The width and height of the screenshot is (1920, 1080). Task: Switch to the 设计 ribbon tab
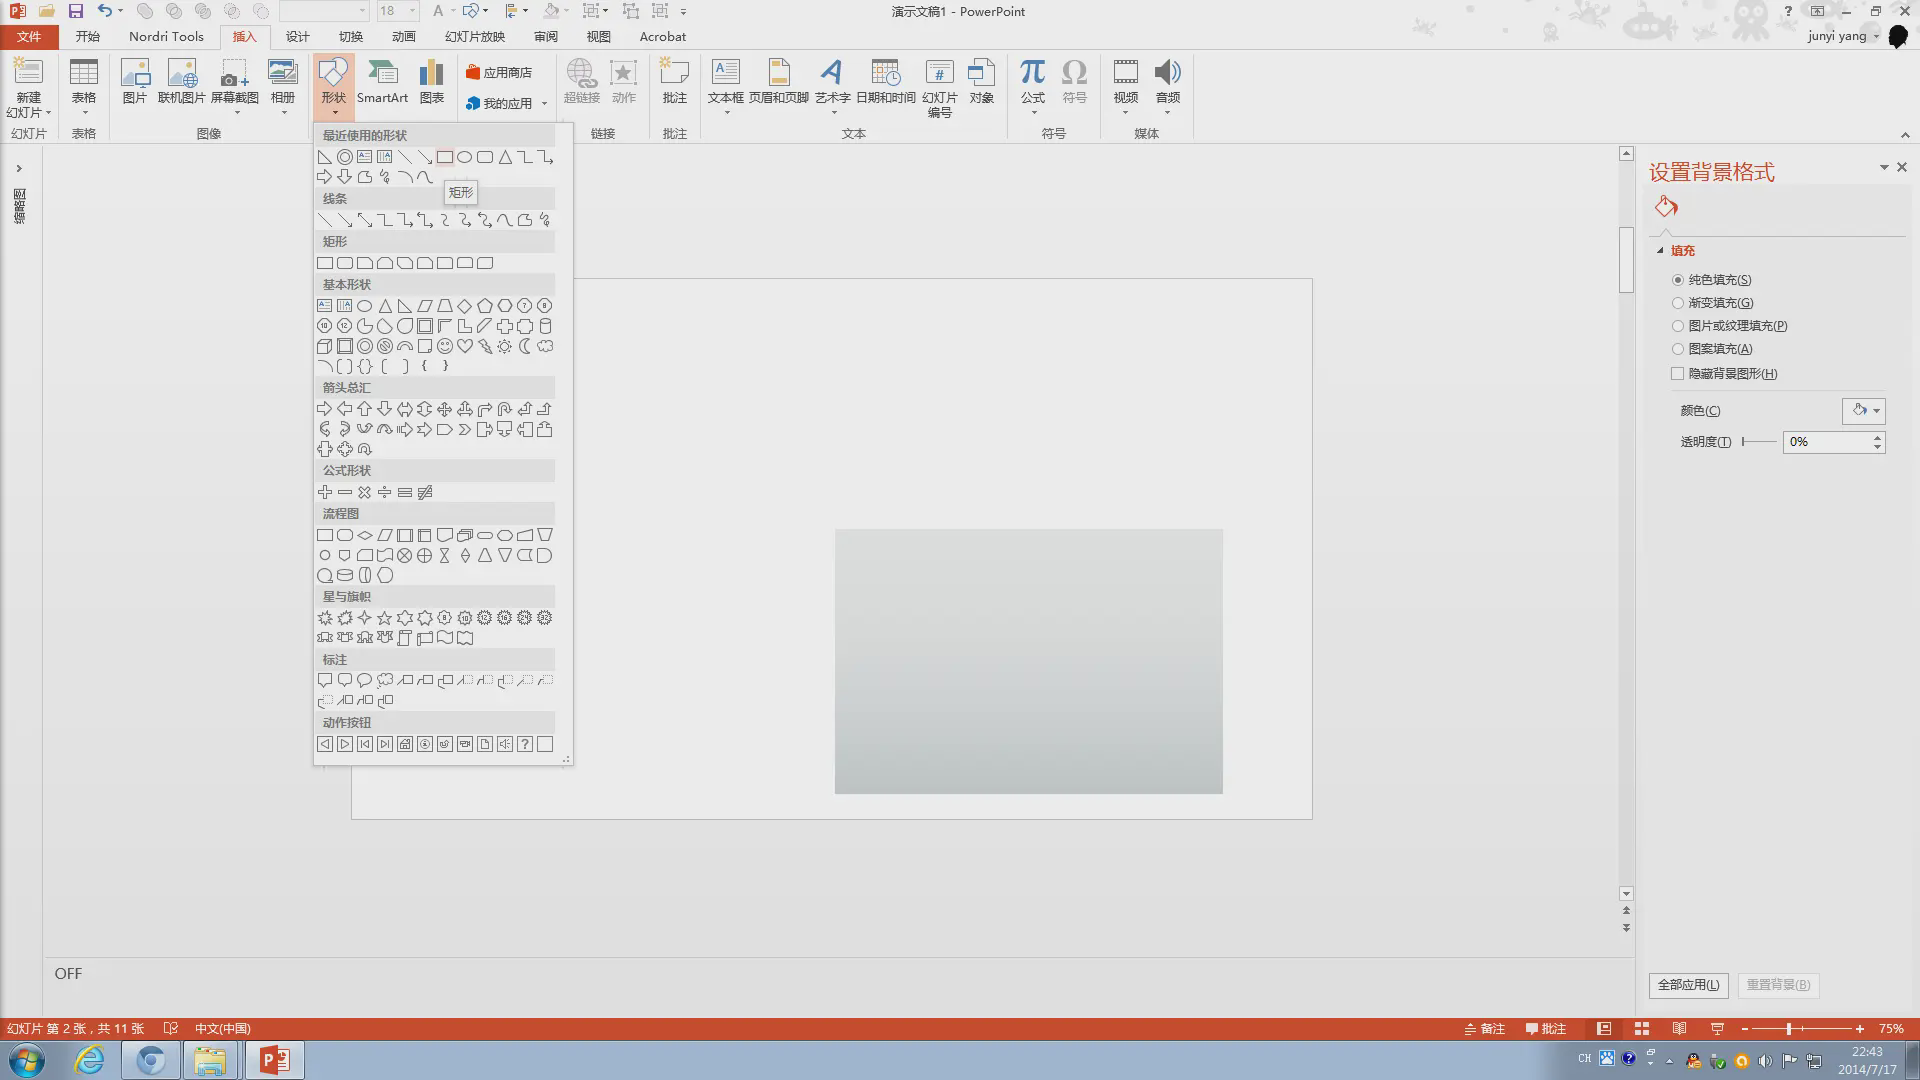click(x=297, y=36)
